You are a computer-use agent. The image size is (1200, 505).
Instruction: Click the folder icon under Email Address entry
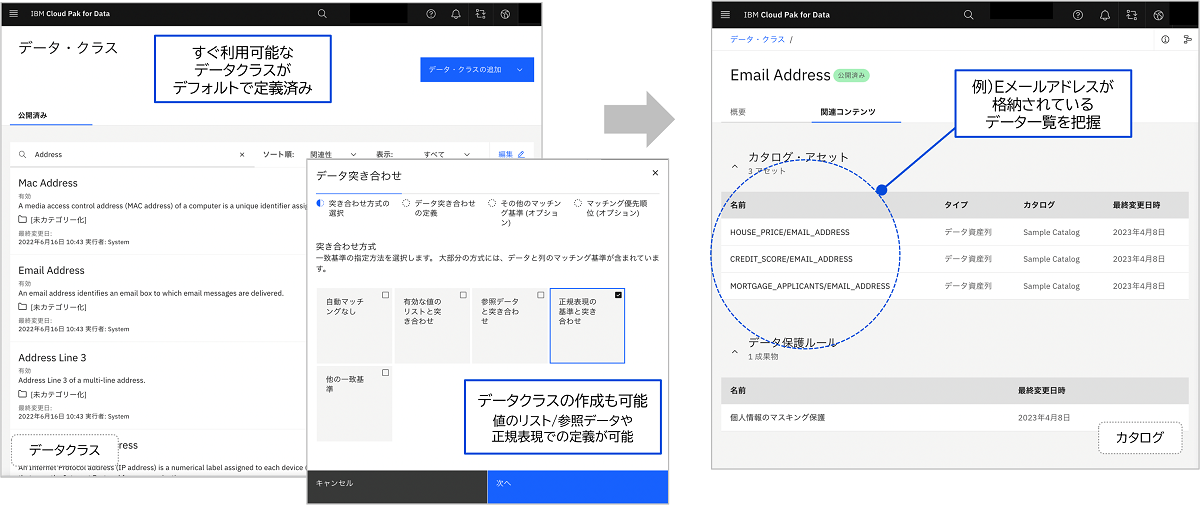23,306
